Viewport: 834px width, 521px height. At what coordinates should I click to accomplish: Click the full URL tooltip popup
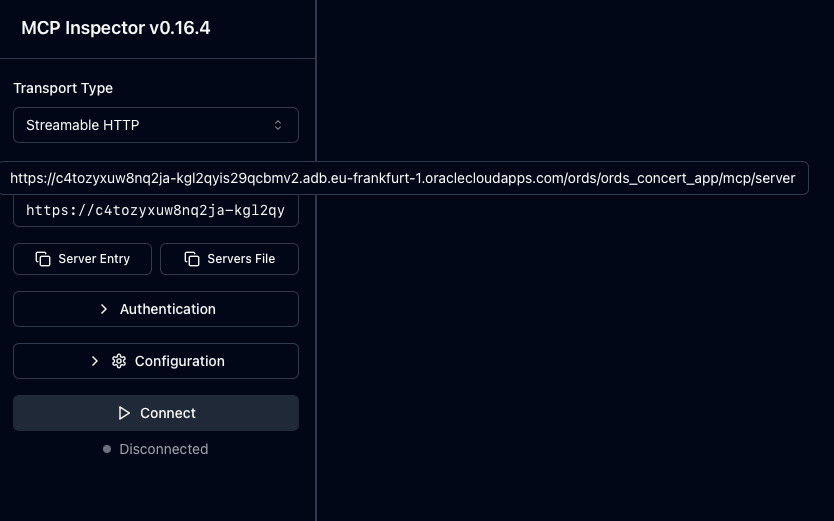402,179
